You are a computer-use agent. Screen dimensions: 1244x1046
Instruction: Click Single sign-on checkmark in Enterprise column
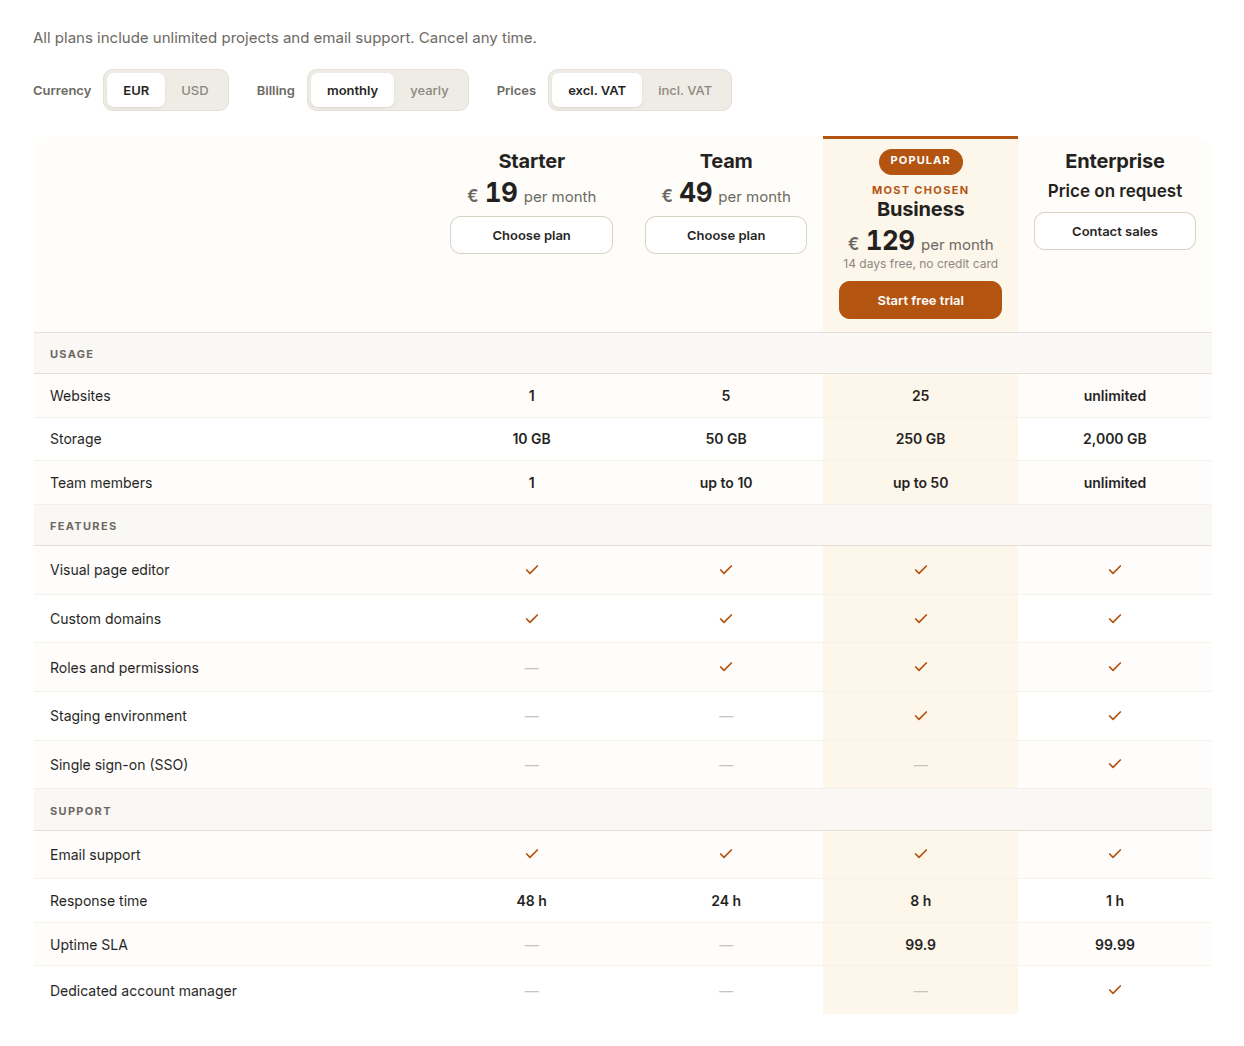[1115, 764]
